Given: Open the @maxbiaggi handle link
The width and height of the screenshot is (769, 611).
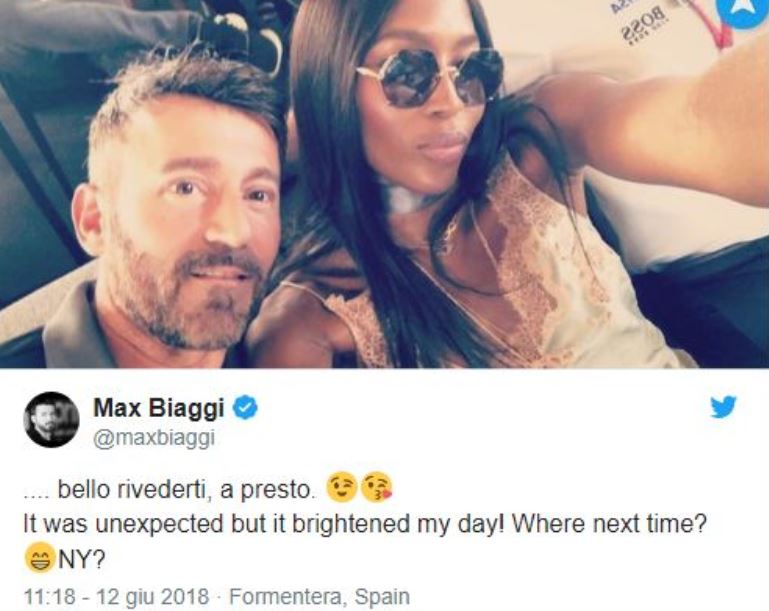Looking at the screenshot, I should tap(154, 437).
